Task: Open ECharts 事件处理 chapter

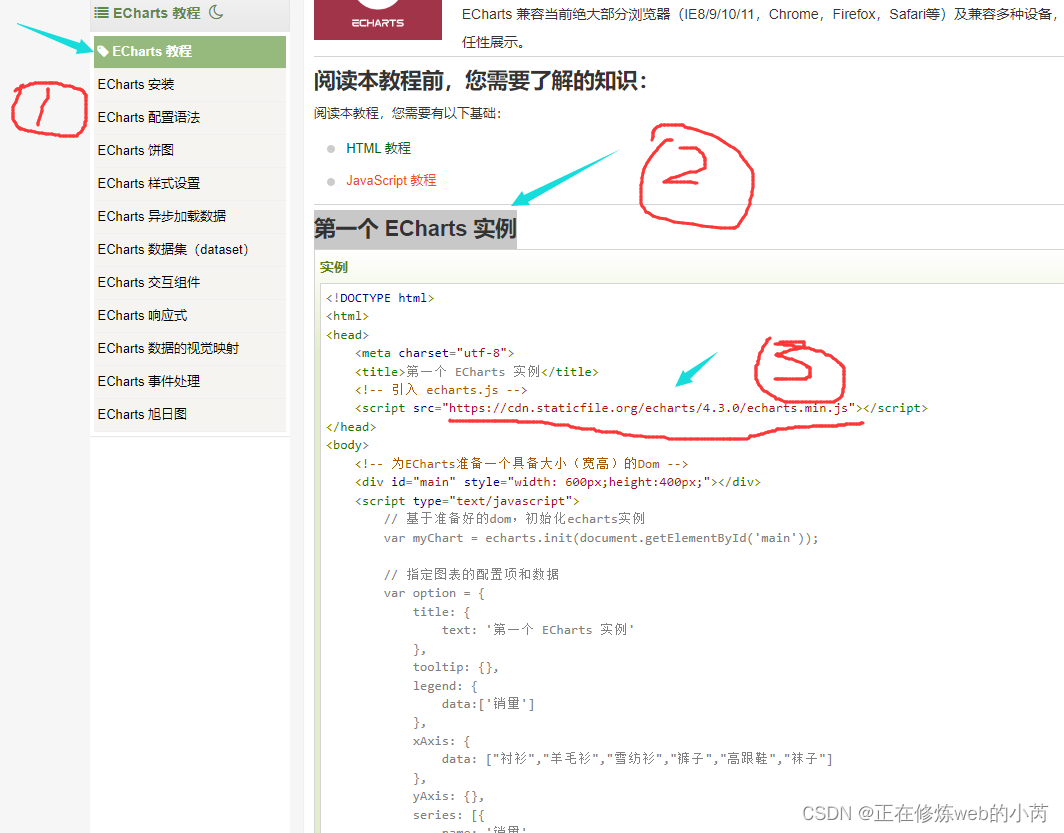Action: pos(189,381)
